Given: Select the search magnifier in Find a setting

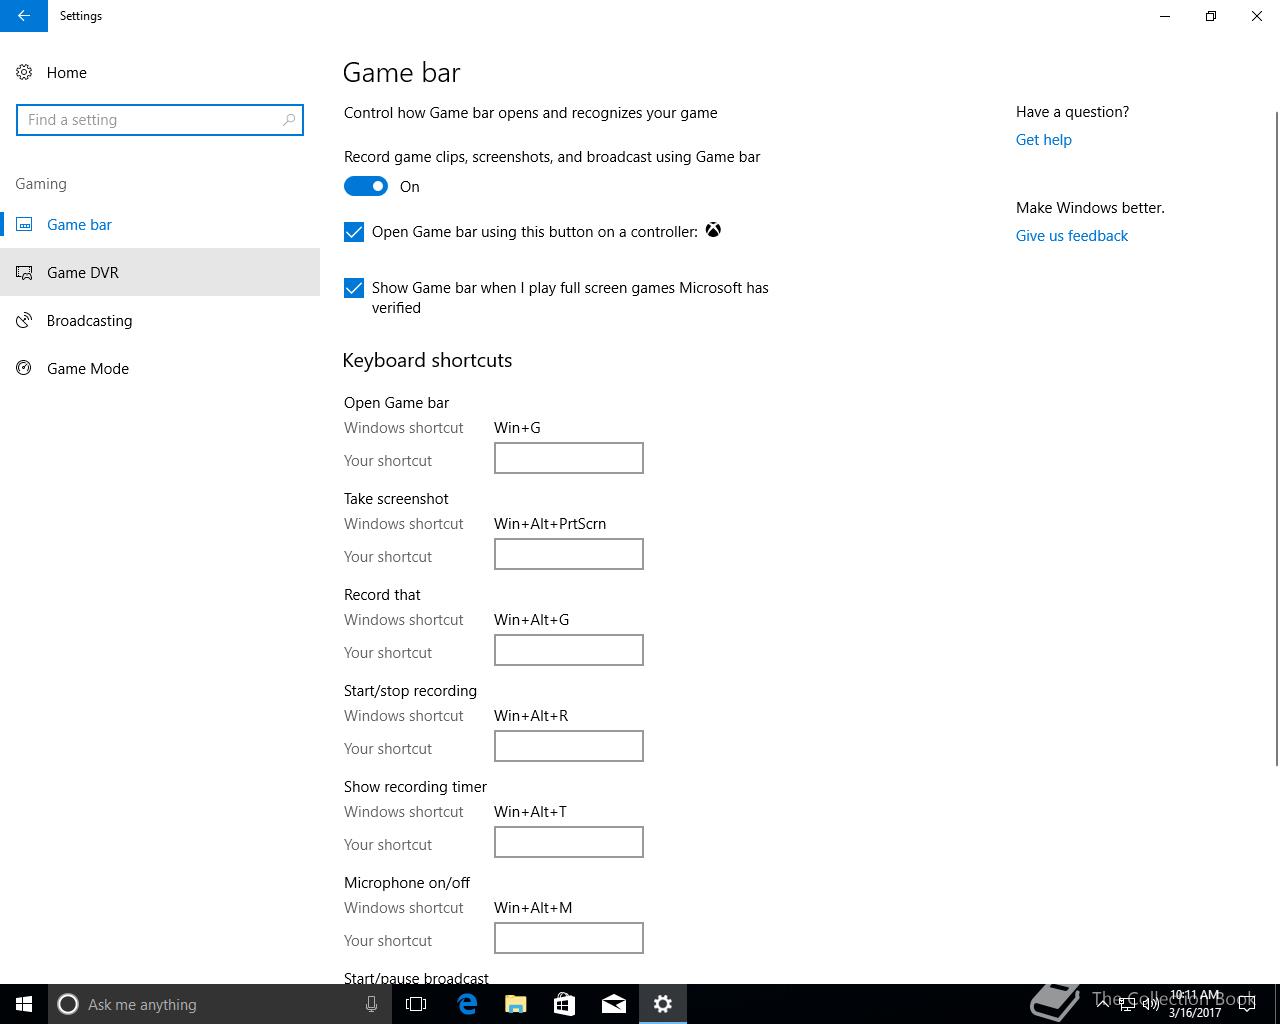Looking at the screenshot, I should click(x=289, y=120).
